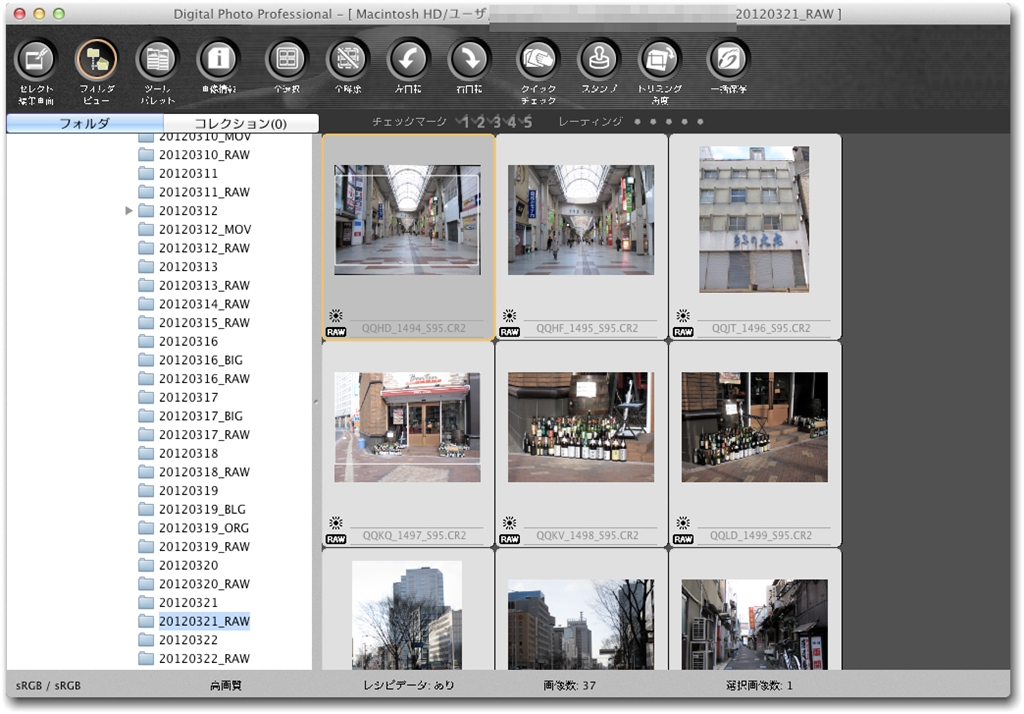This screenshot has height=714, width=1024.
Task: Click the Clear All selection (全解除) icon
Action: coord(348,61)
